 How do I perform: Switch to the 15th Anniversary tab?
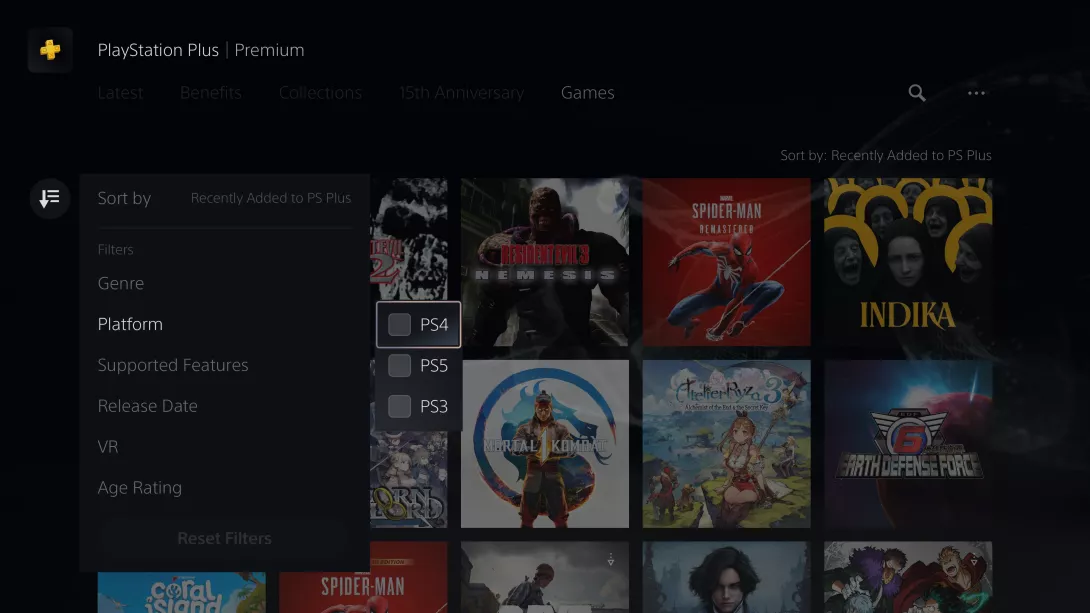[462, 92]
